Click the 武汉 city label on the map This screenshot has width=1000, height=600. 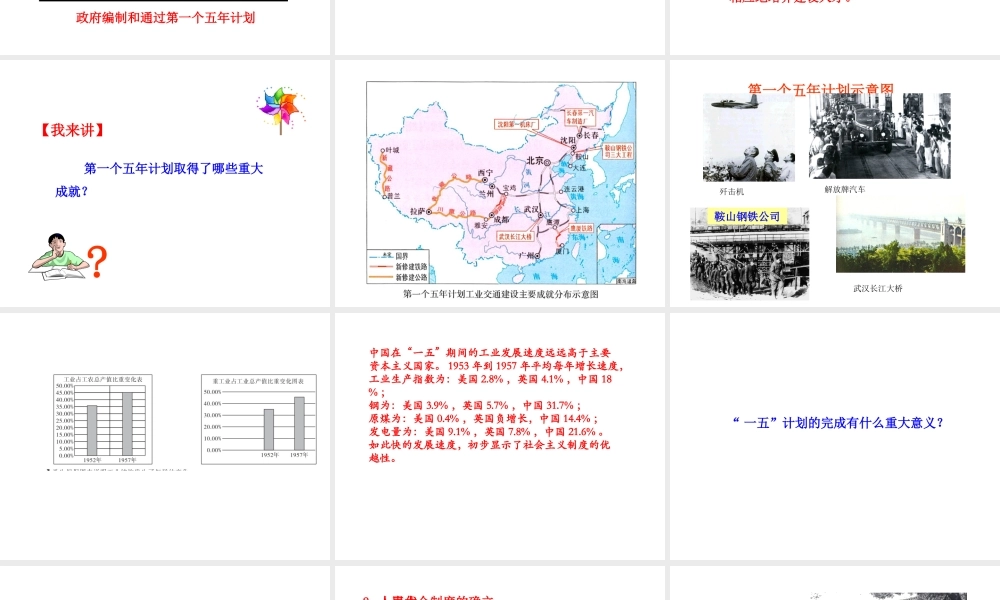pos(531,209)
